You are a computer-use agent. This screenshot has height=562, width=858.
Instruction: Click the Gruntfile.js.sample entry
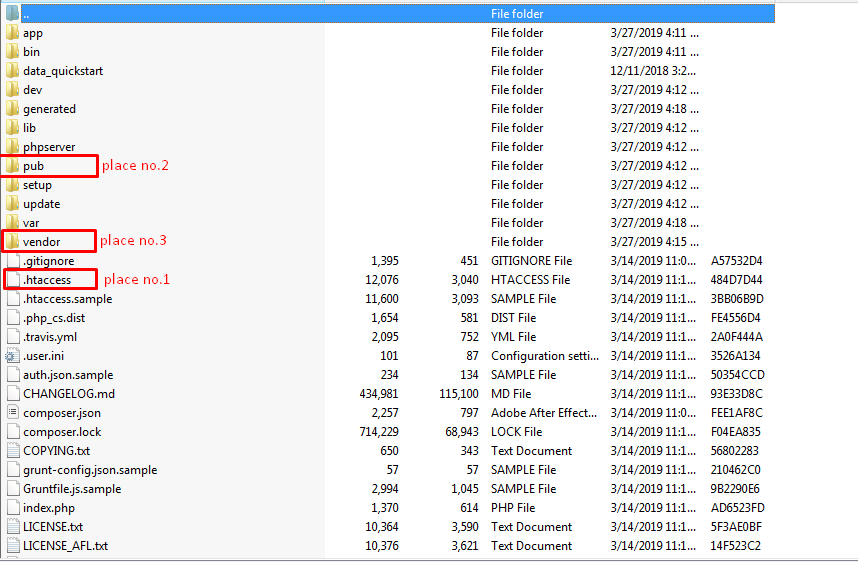pos(72,489)
